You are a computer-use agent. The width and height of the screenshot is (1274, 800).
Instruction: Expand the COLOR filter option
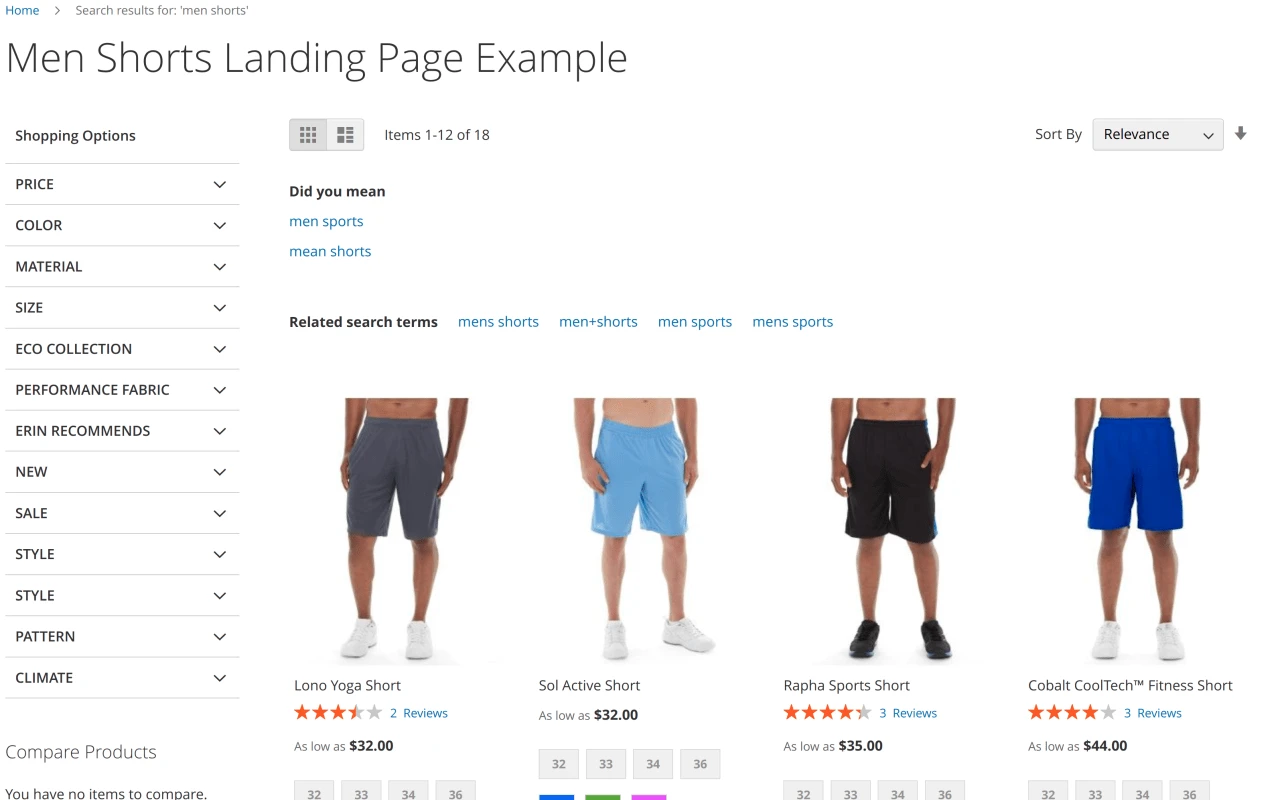(122, 225)
